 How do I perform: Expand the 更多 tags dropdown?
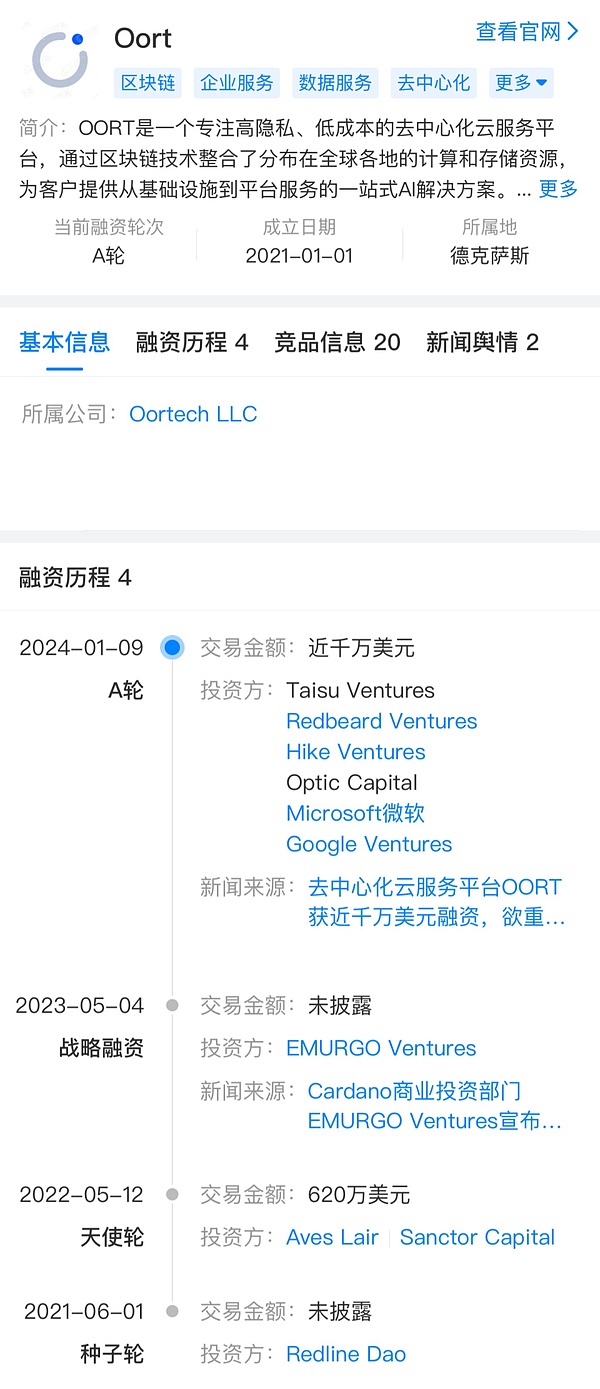tap(521, 83)
